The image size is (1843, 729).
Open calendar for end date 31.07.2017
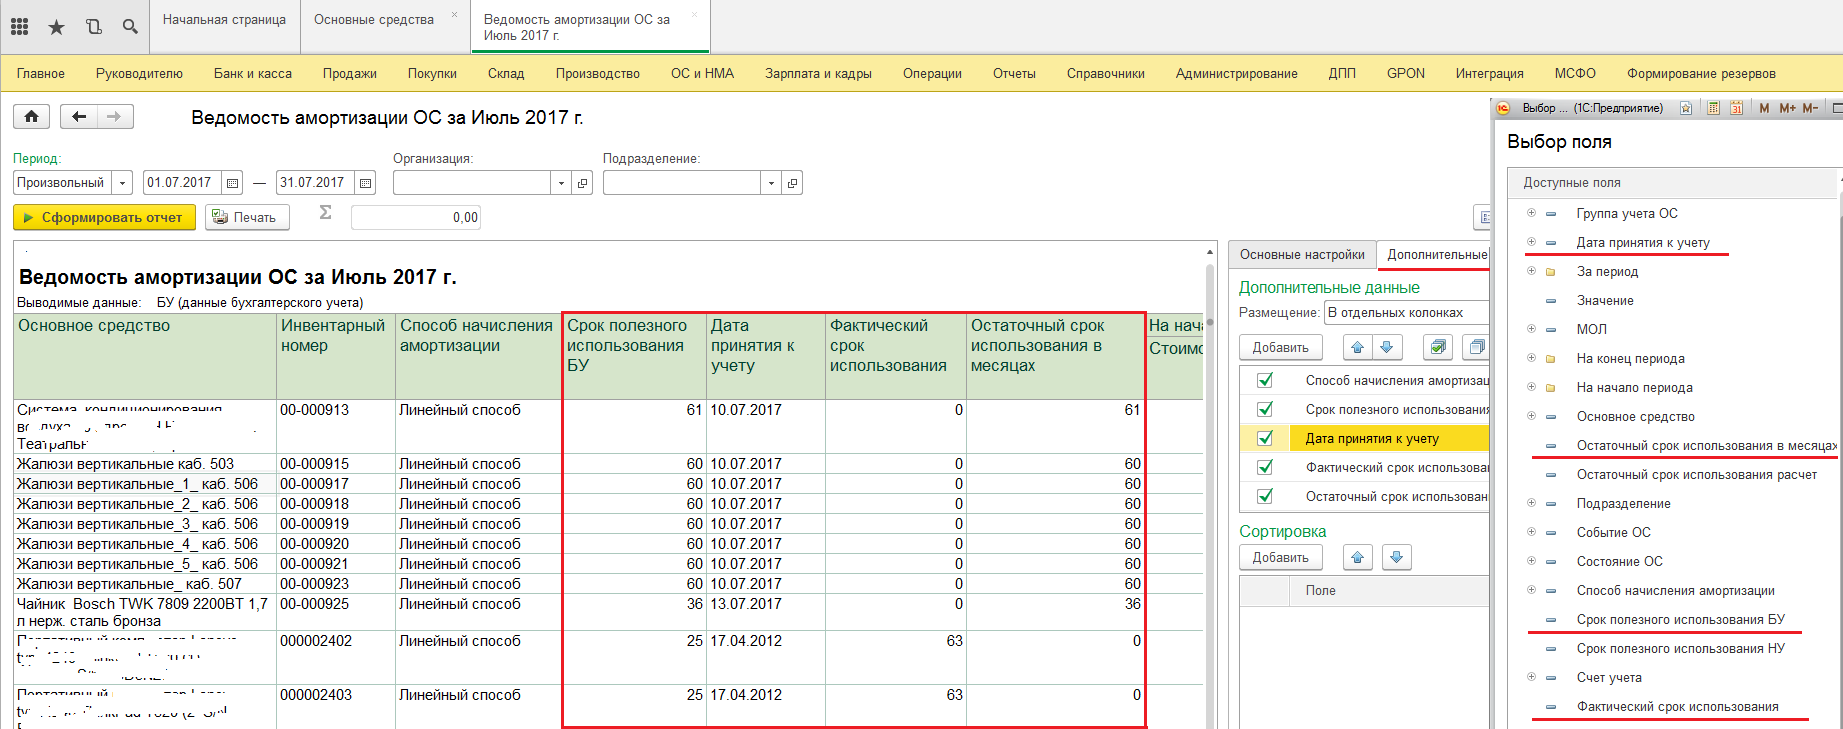tap(365, 183)
